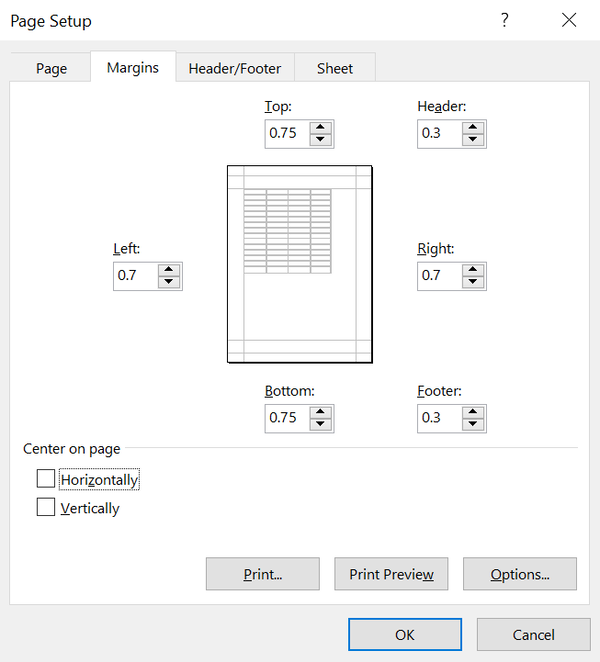Click the Print... button
Screen dimensions: 600x662
point(263,574)
